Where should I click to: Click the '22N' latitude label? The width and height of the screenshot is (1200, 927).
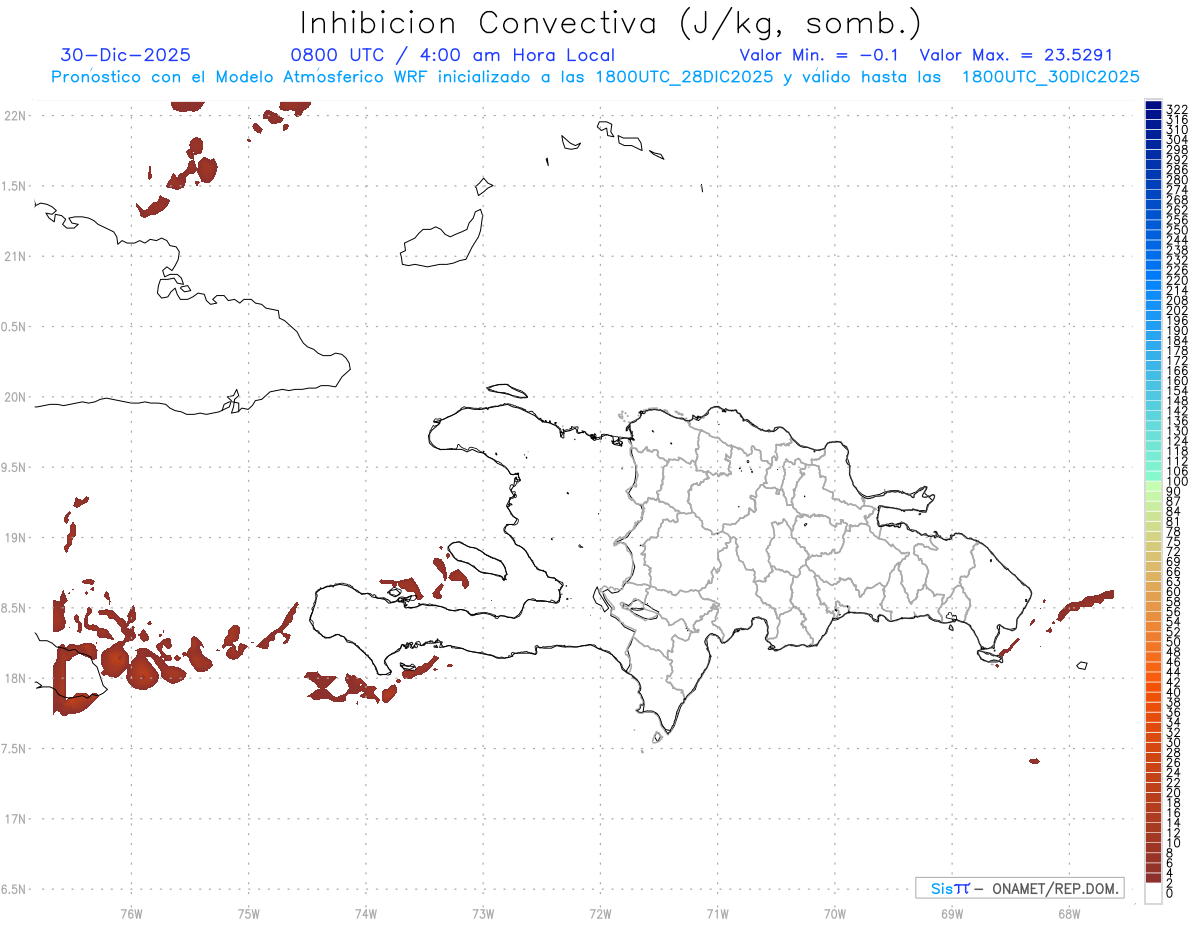pos(14,115)
